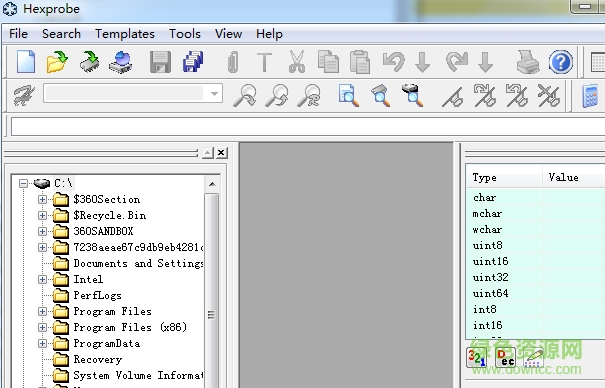Select the Documents and Settings folder
The height and width of the screenshot is (388, 605).
tap(138, 263)
